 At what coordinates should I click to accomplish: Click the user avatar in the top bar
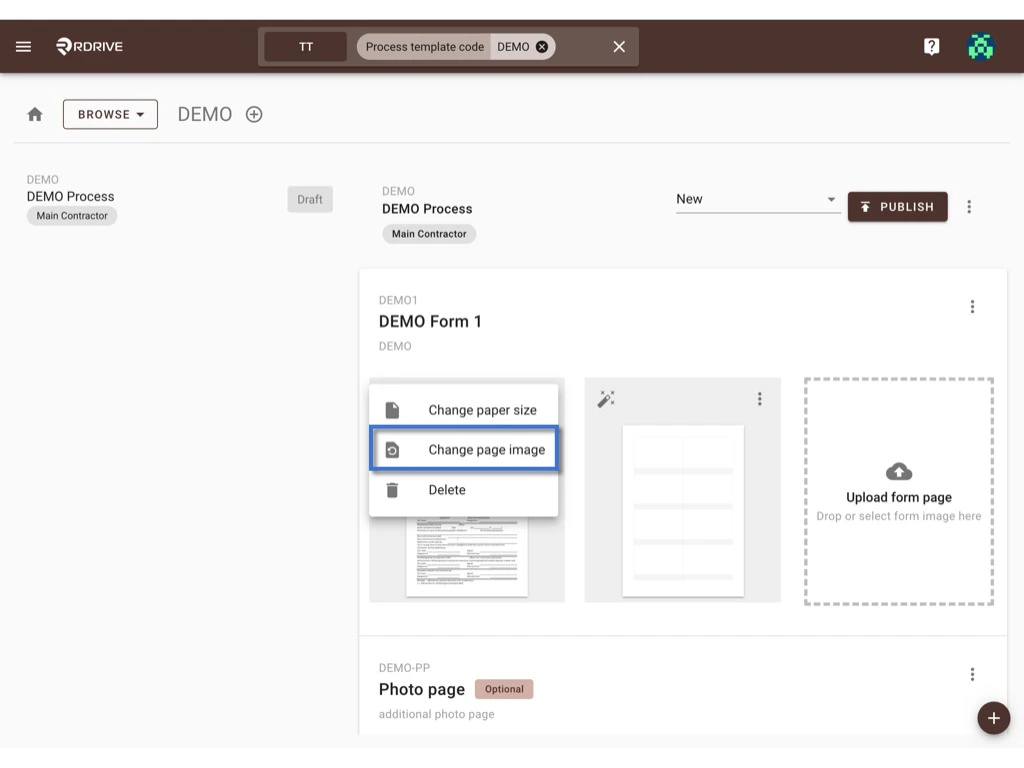coord(980,46)
